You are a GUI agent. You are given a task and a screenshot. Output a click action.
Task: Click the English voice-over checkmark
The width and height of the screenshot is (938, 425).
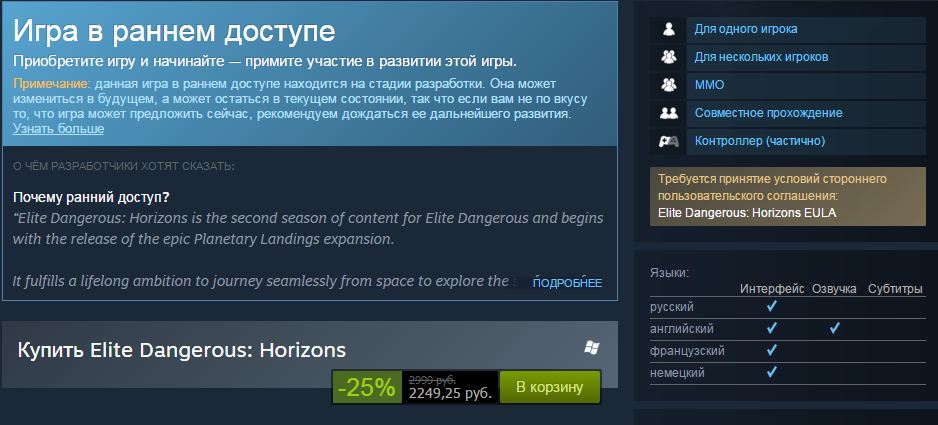pyautogui.click(x=835, y=328)
